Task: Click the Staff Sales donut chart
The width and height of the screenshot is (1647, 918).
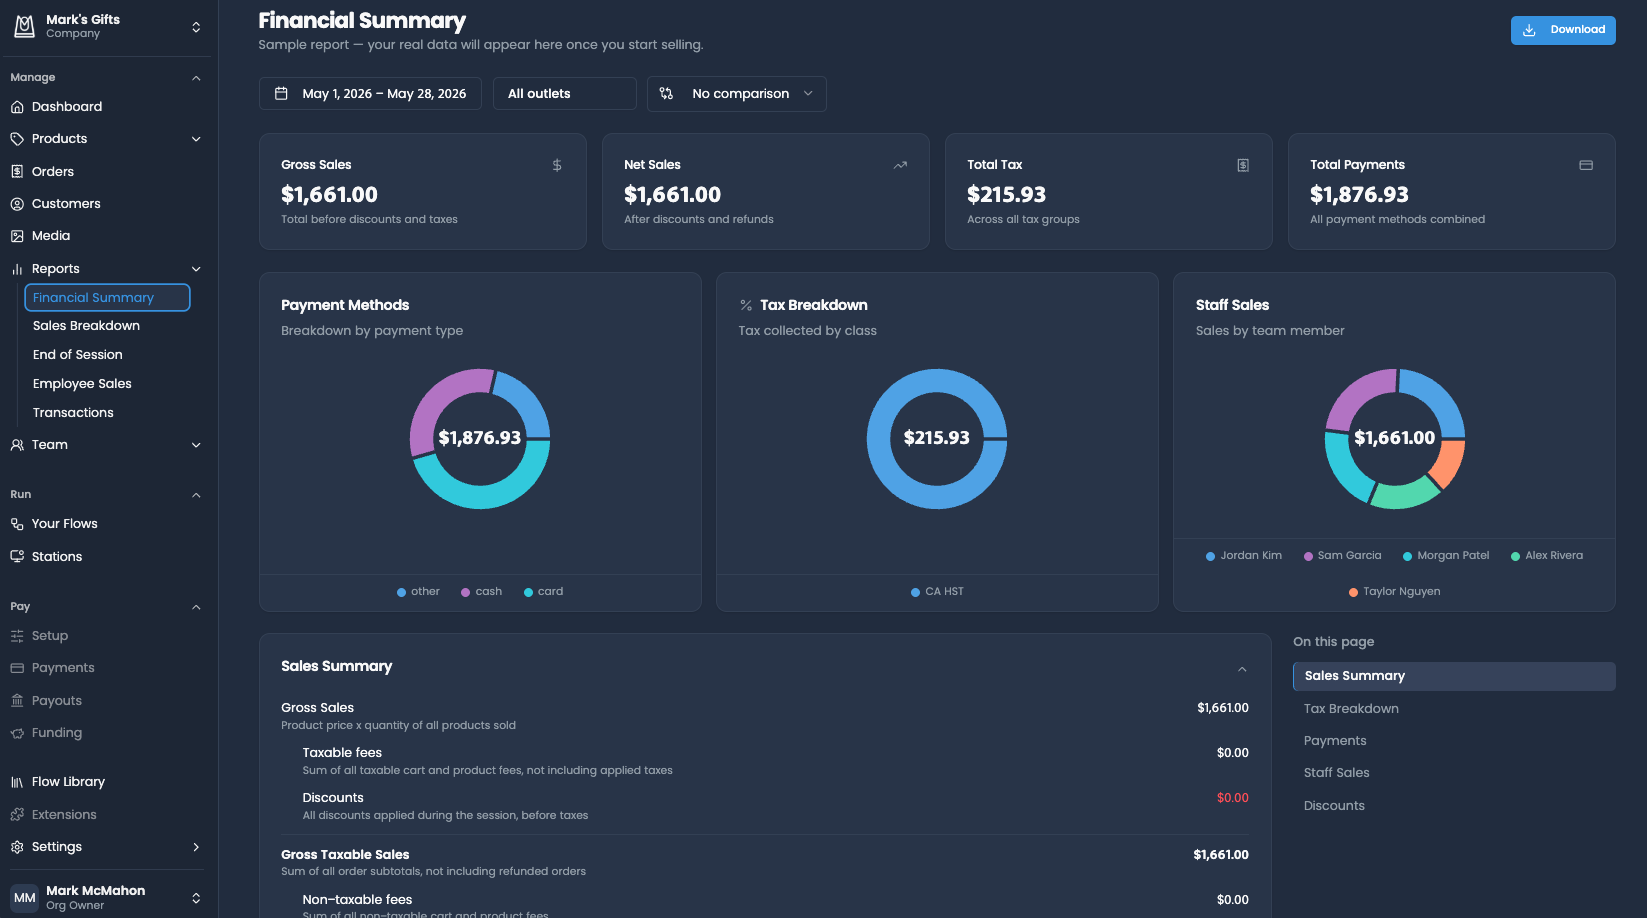Action: (1395, 439)
